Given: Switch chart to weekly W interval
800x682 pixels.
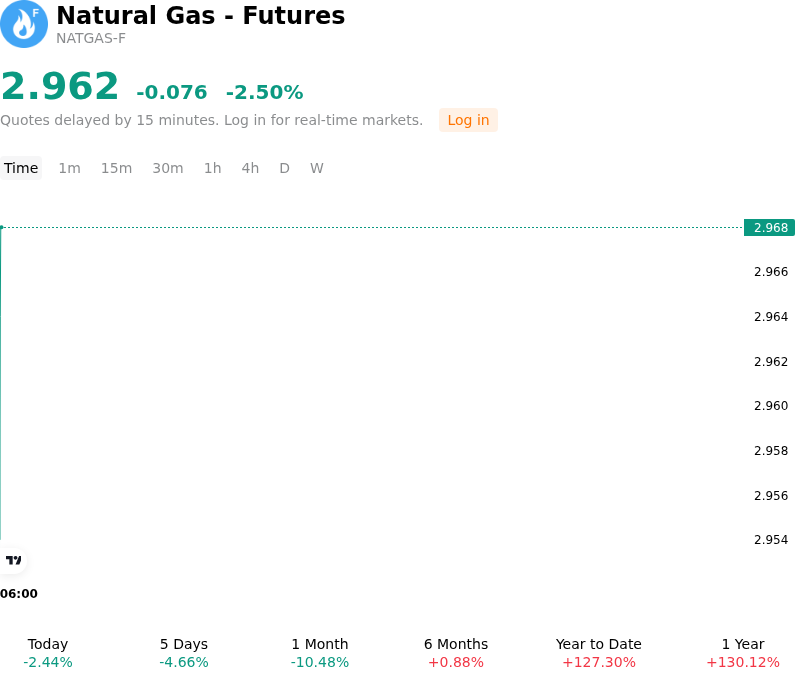Looking at the screenshot, I should tap(316, 168).
